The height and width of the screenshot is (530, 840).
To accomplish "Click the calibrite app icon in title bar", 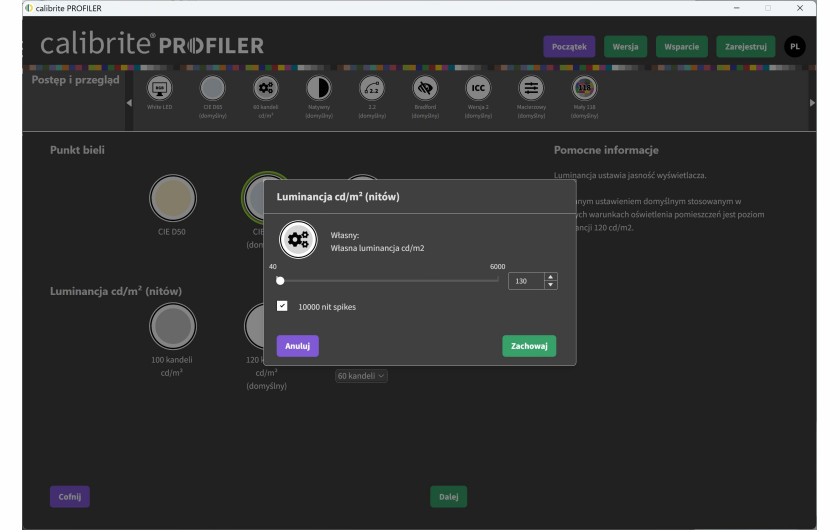I will 29,8.
